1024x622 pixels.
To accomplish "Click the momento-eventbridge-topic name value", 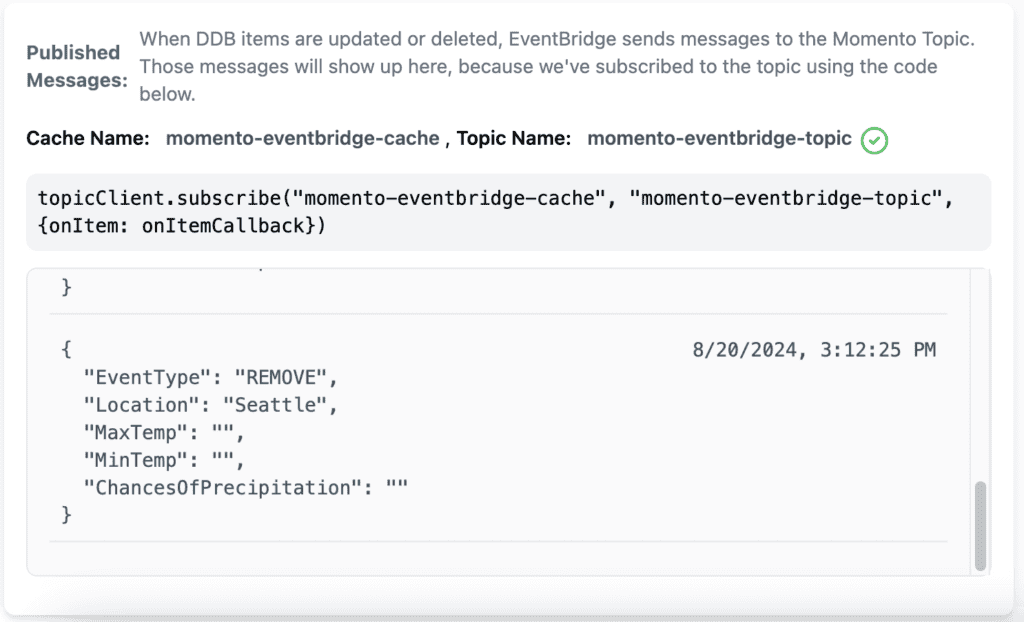I will (x=719, y=139).
